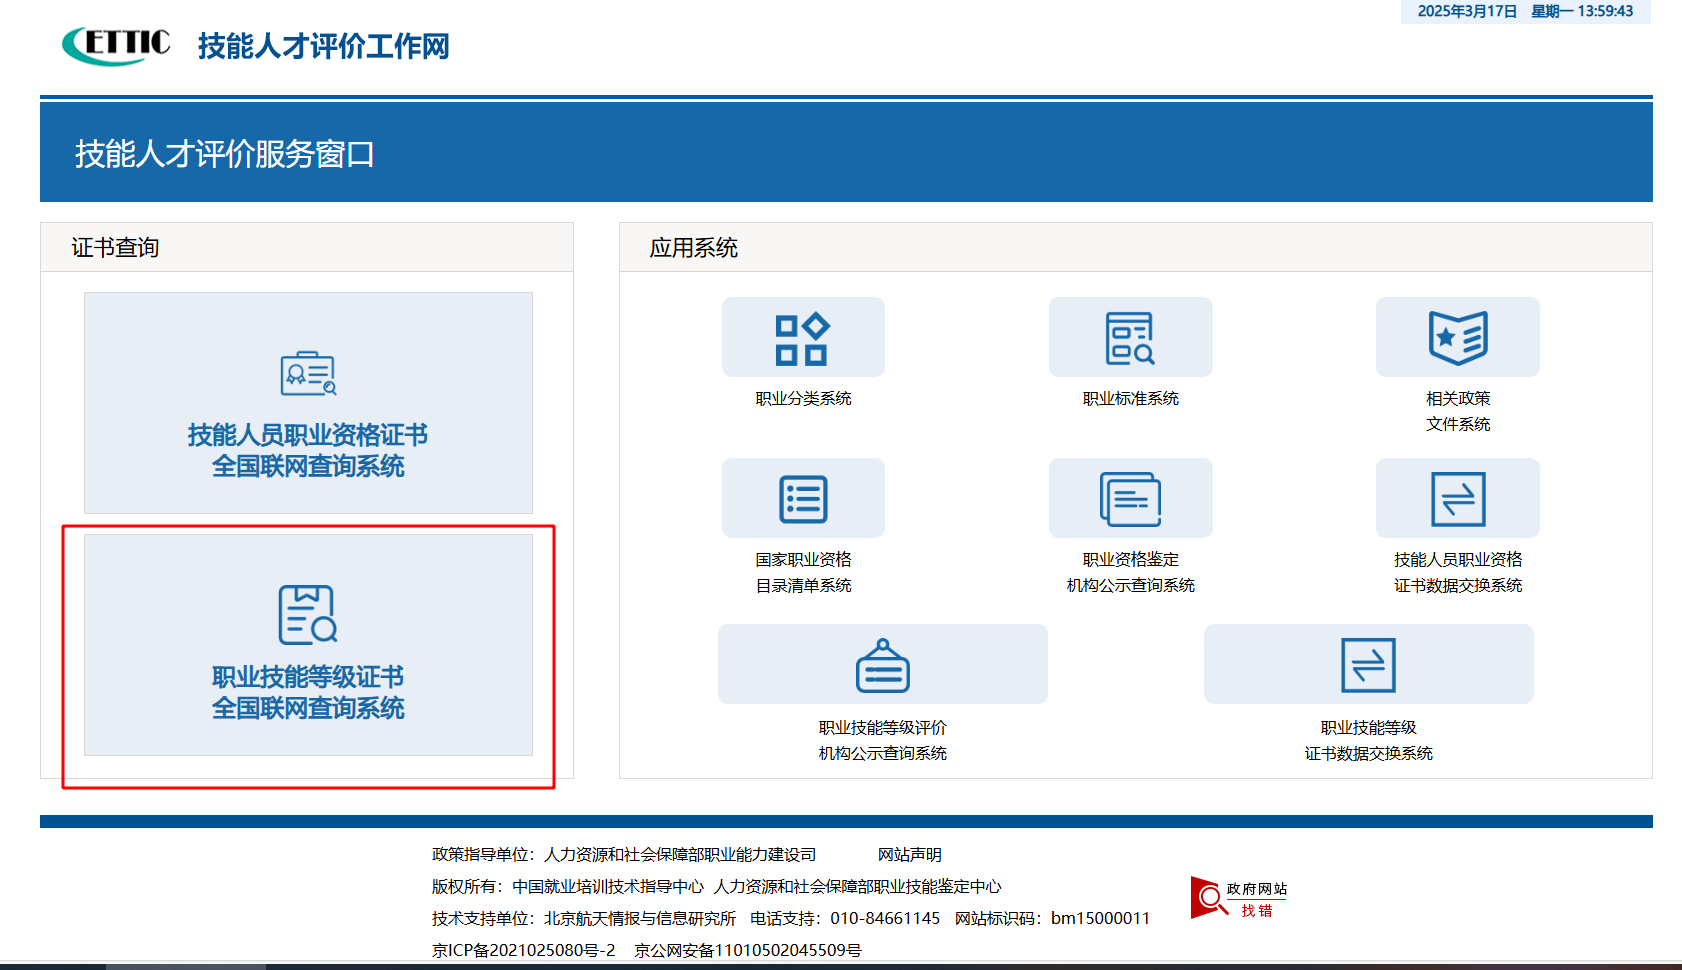Click the ETTIC logo in header
Screen dimensions: 1682x970
tap(116, 45)
